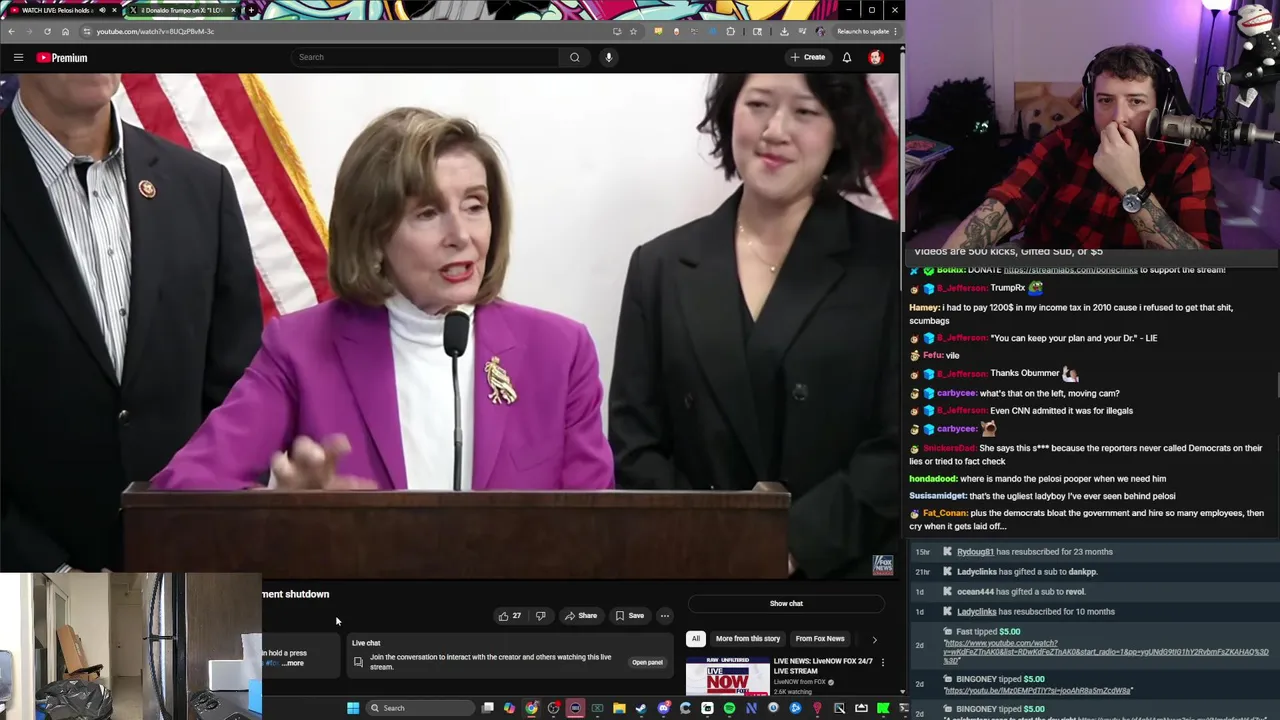Expand description with ...more
The width and height of the screenshot is (1280, 720).
[293, 663]
